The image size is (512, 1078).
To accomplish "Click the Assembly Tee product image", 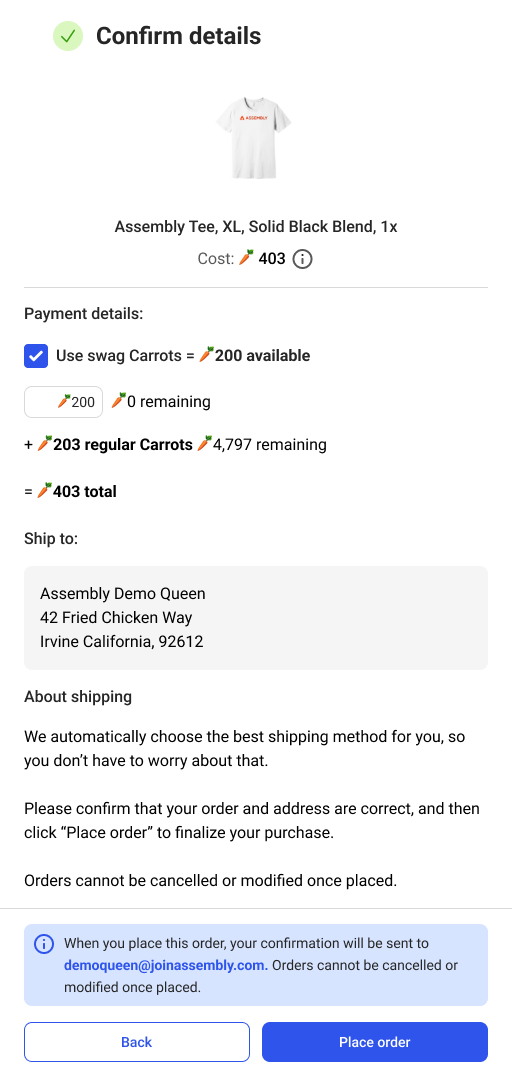I will pos(254,137).
